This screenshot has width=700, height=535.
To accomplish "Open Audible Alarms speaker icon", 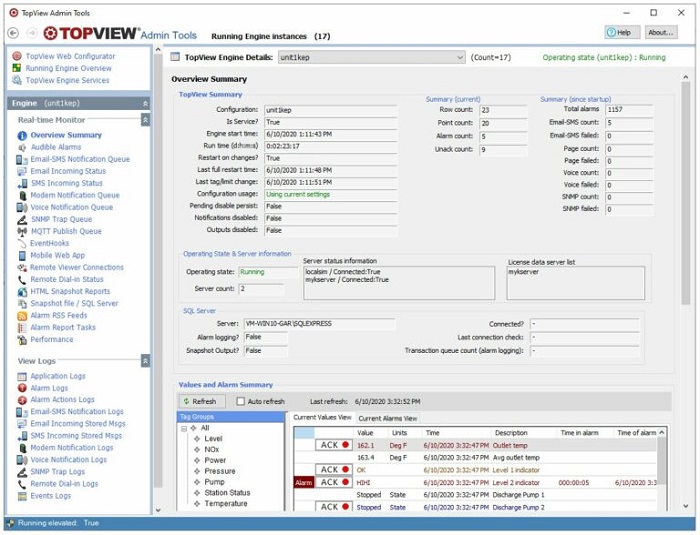I will coord(22,147).
